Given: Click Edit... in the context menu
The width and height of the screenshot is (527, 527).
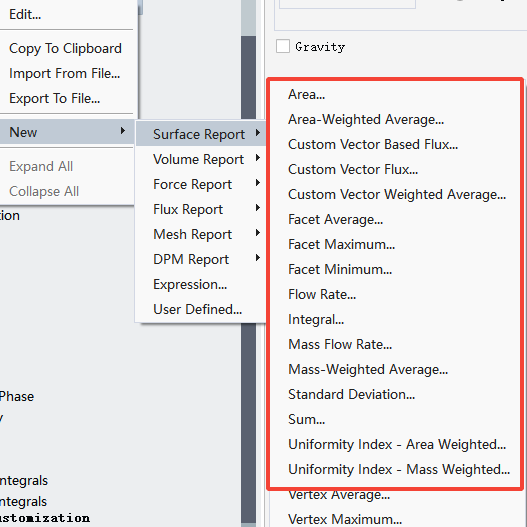Looking at the screenshot, I should coord(25,15).
